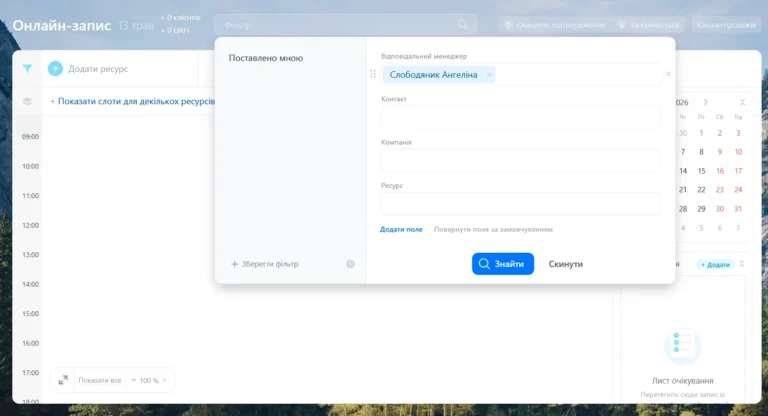Select calendar date 21
The image size is (768, 416).
683,190
